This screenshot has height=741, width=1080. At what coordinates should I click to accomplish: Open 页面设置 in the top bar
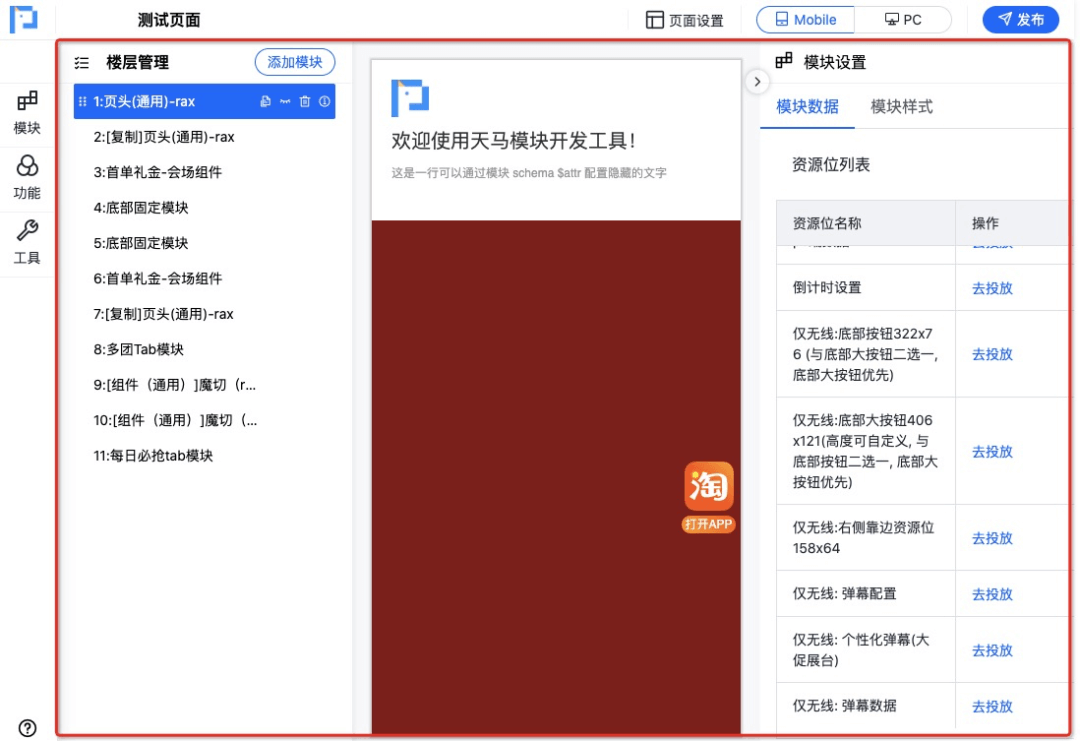683,19
